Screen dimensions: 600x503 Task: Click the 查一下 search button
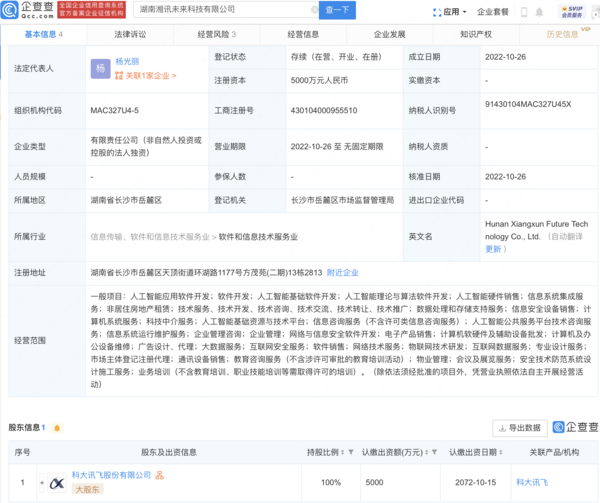pyautogui.click(x=338, y=10)
